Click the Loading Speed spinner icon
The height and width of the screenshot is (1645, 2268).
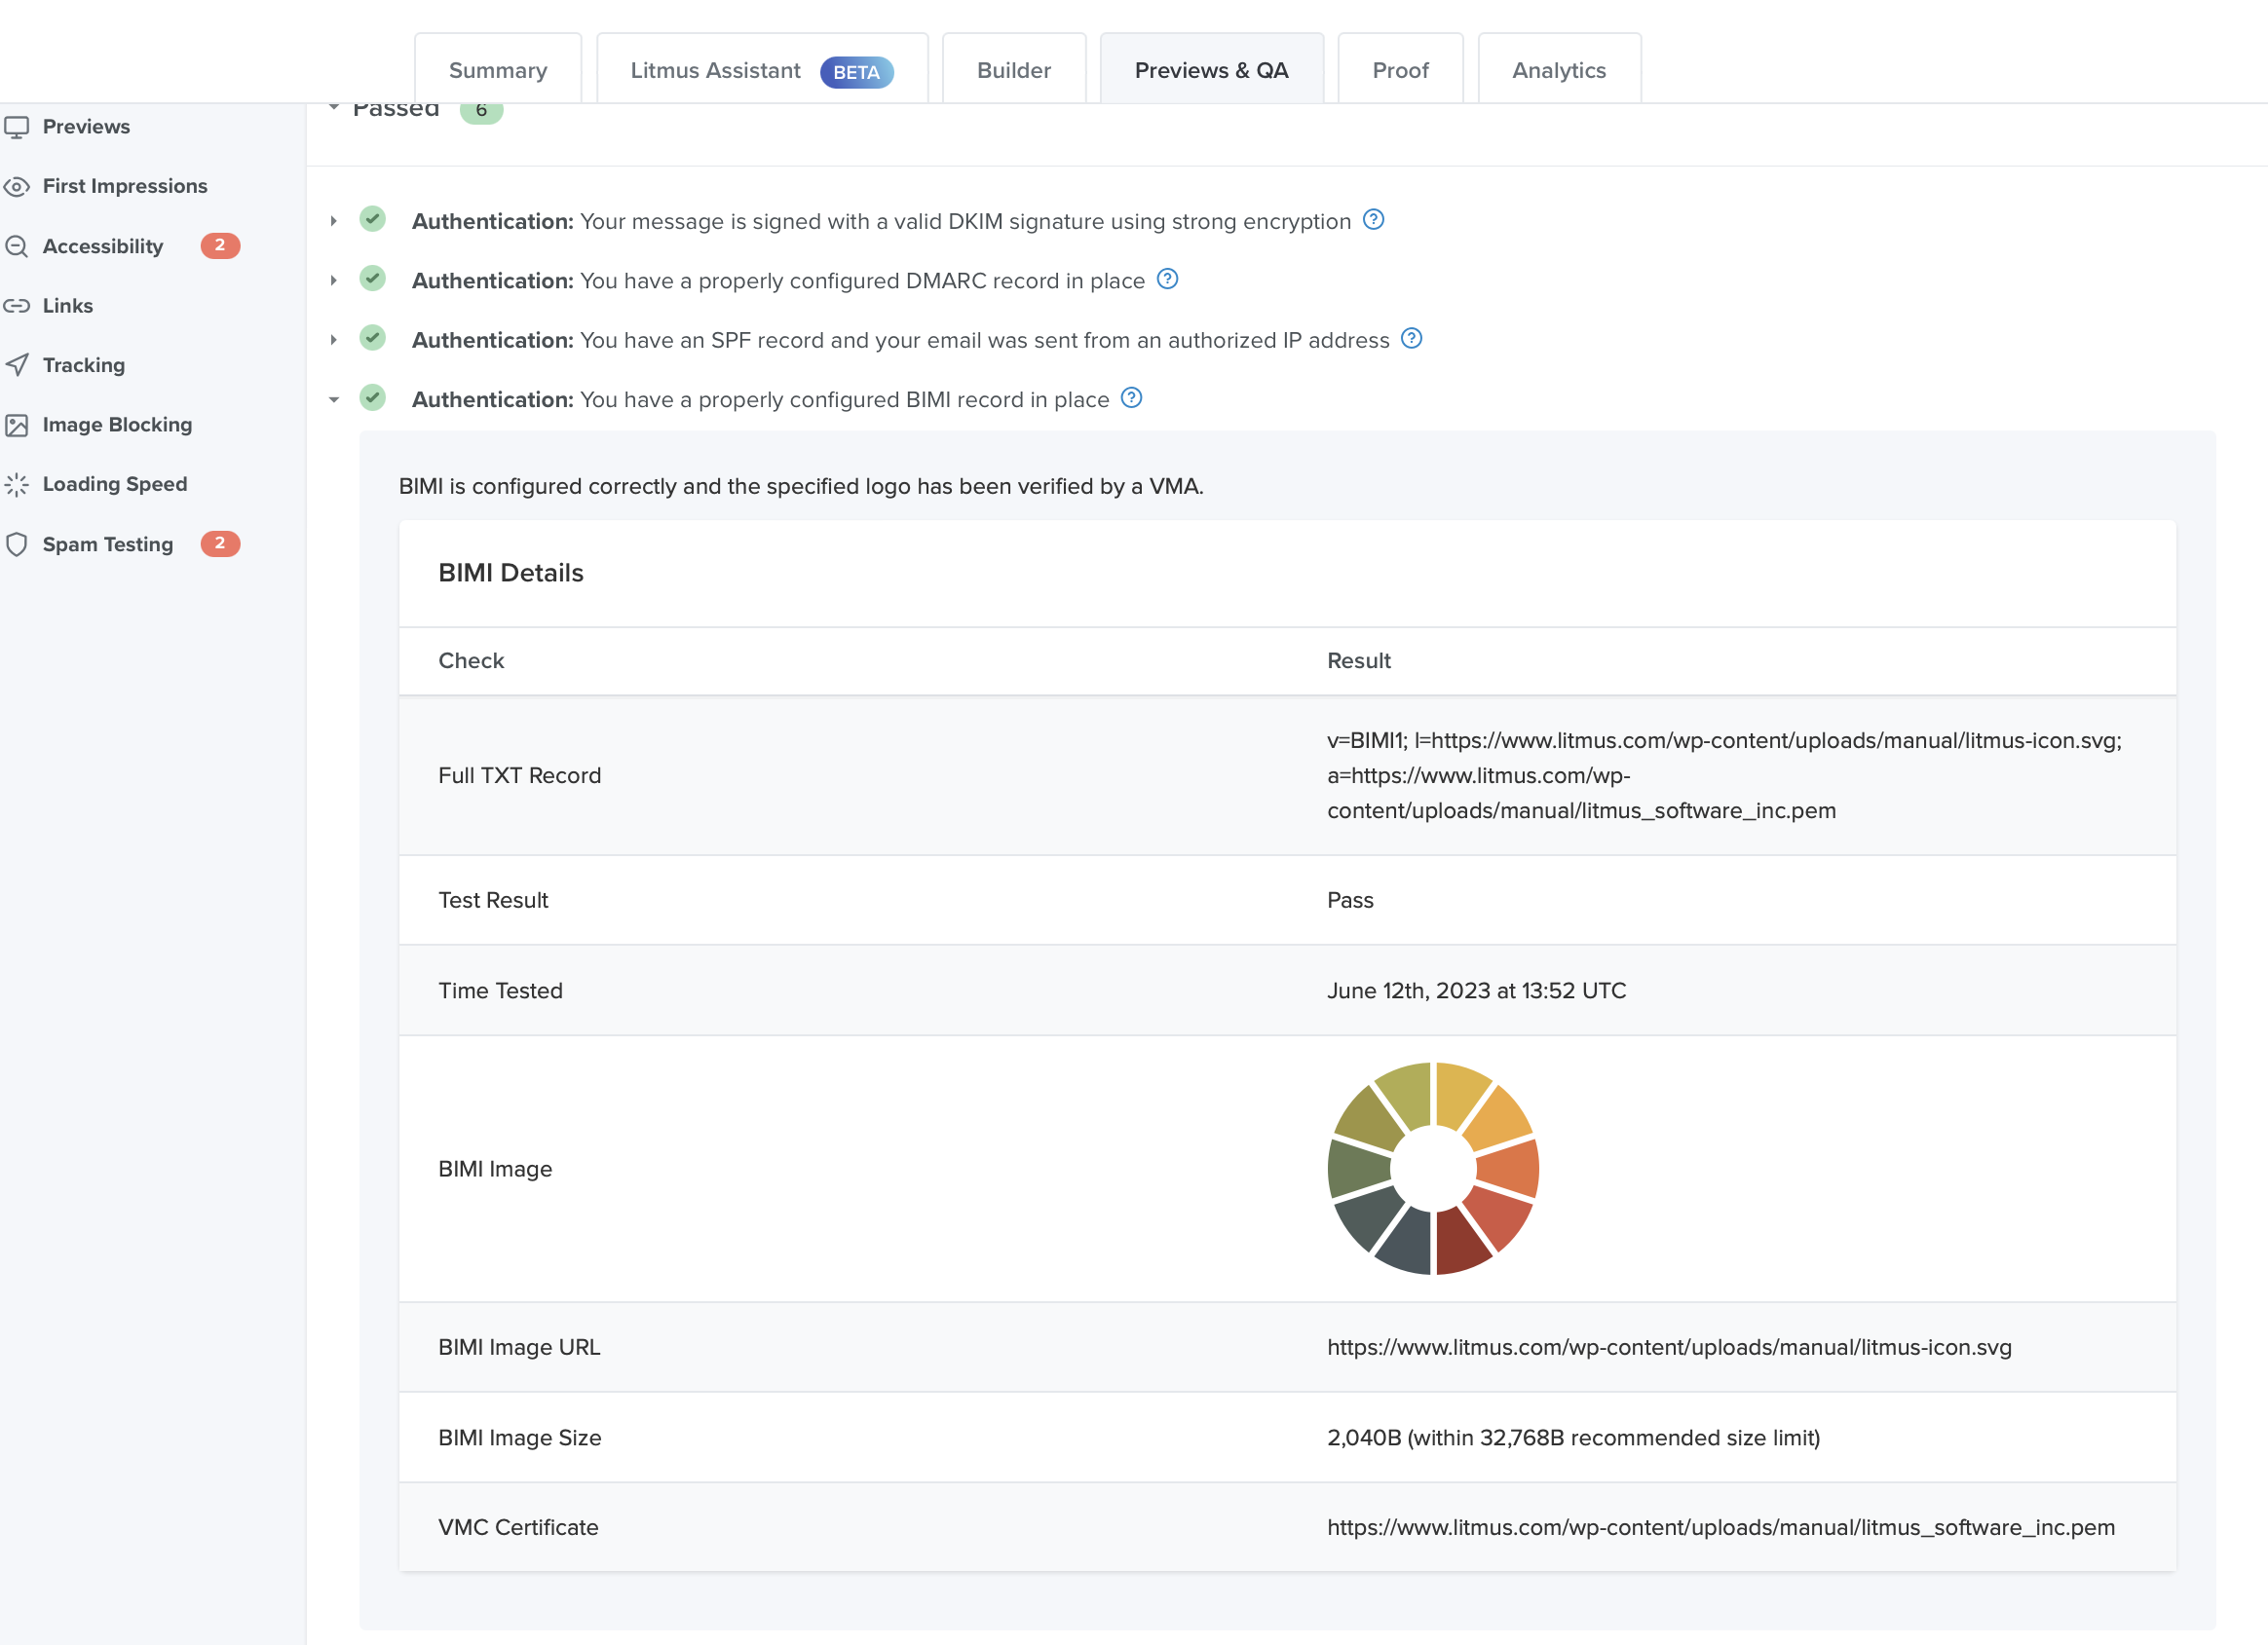coord(17,485)
